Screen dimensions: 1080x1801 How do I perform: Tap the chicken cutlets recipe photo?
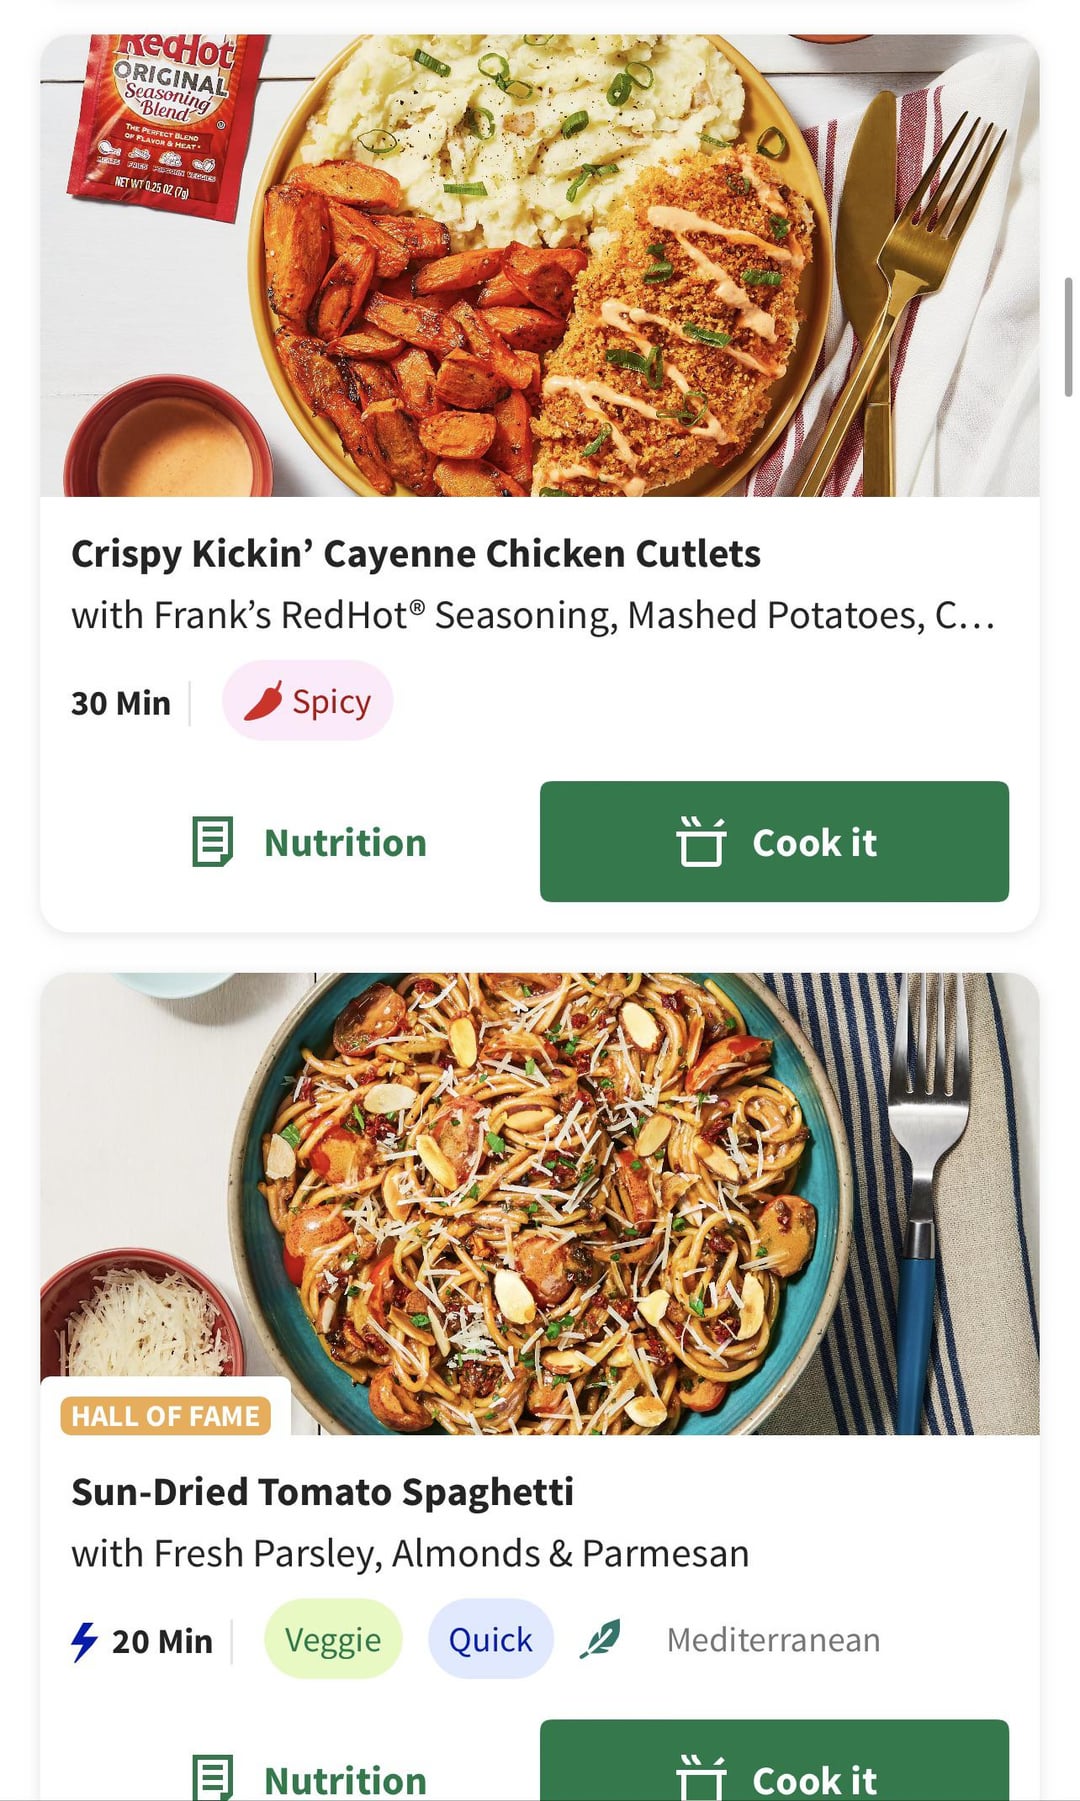[x=540, y=266]
